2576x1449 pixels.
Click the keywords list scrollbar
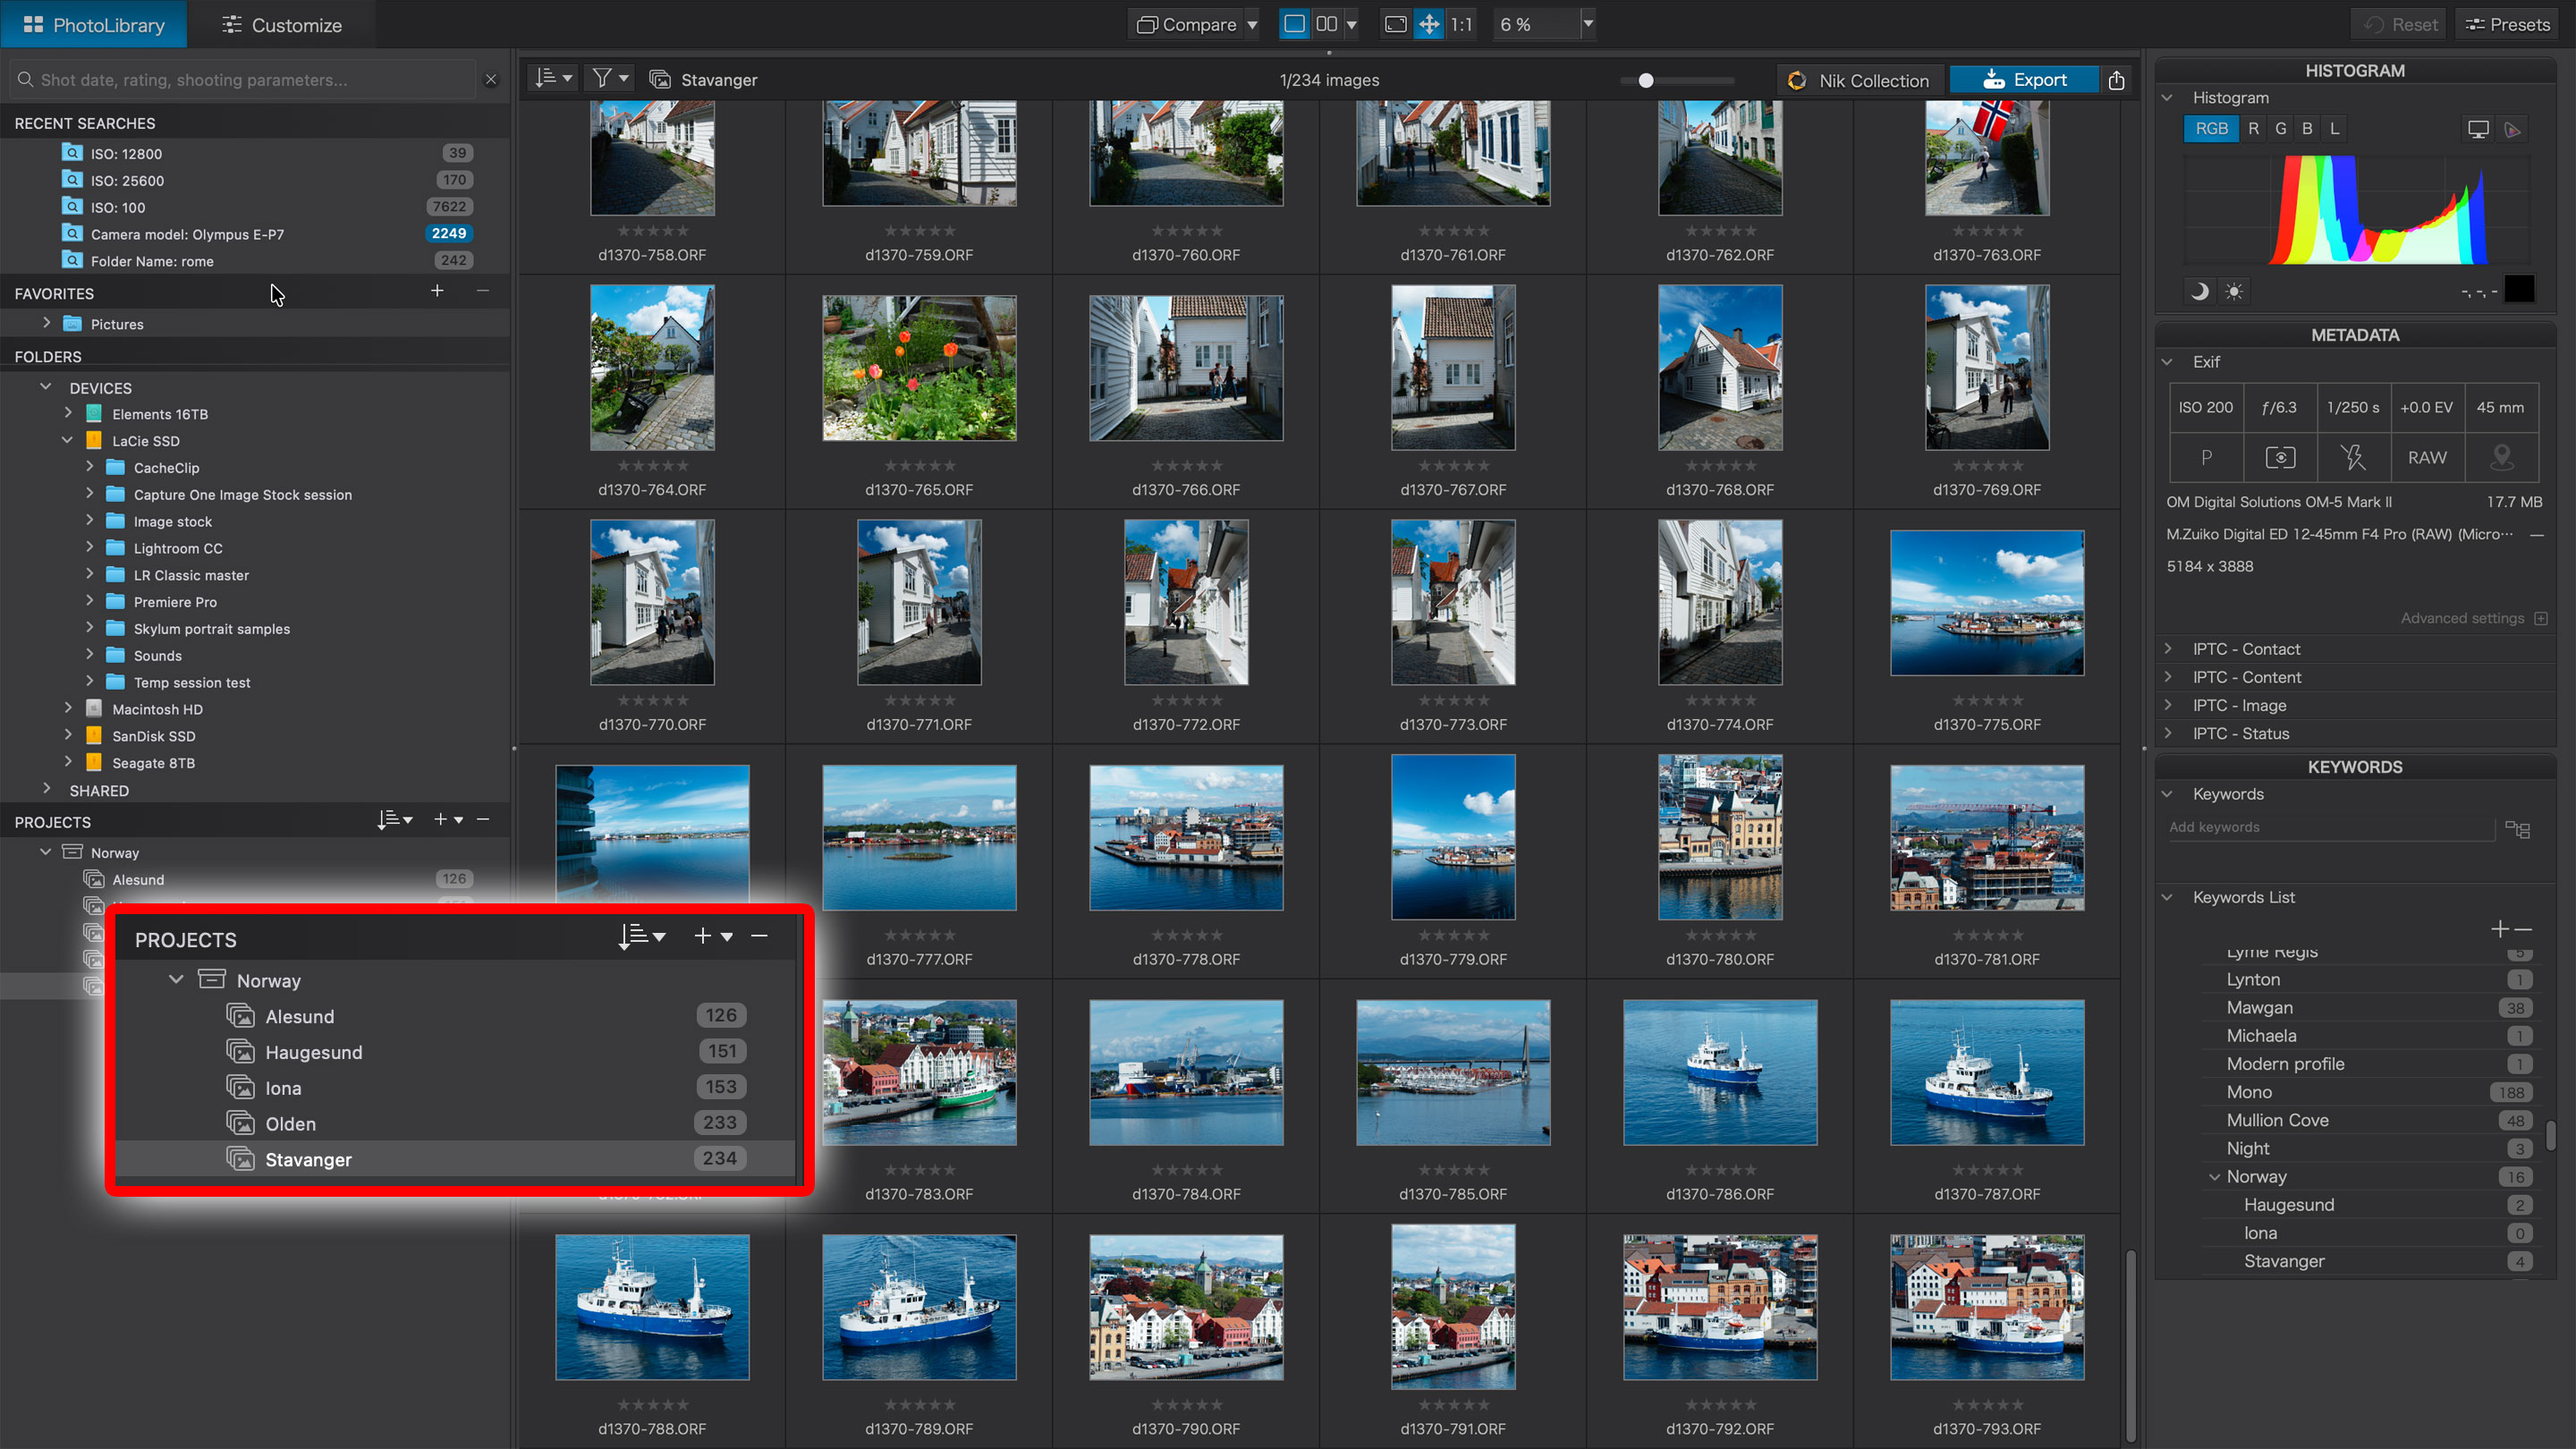[2550, 1134]
